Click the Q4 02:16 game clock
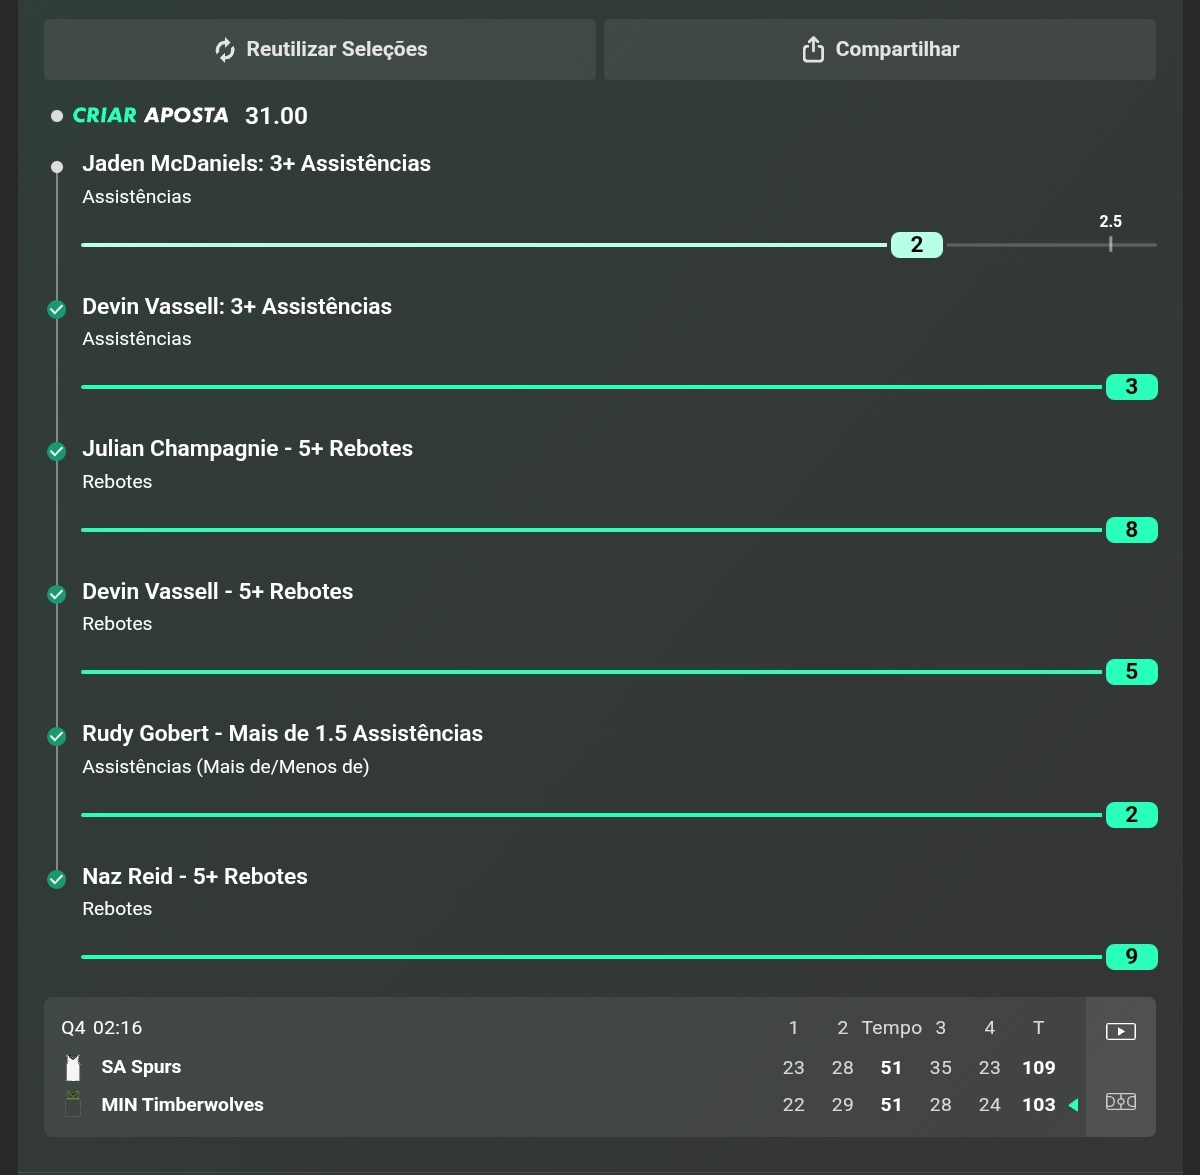 click(101, 1028)
